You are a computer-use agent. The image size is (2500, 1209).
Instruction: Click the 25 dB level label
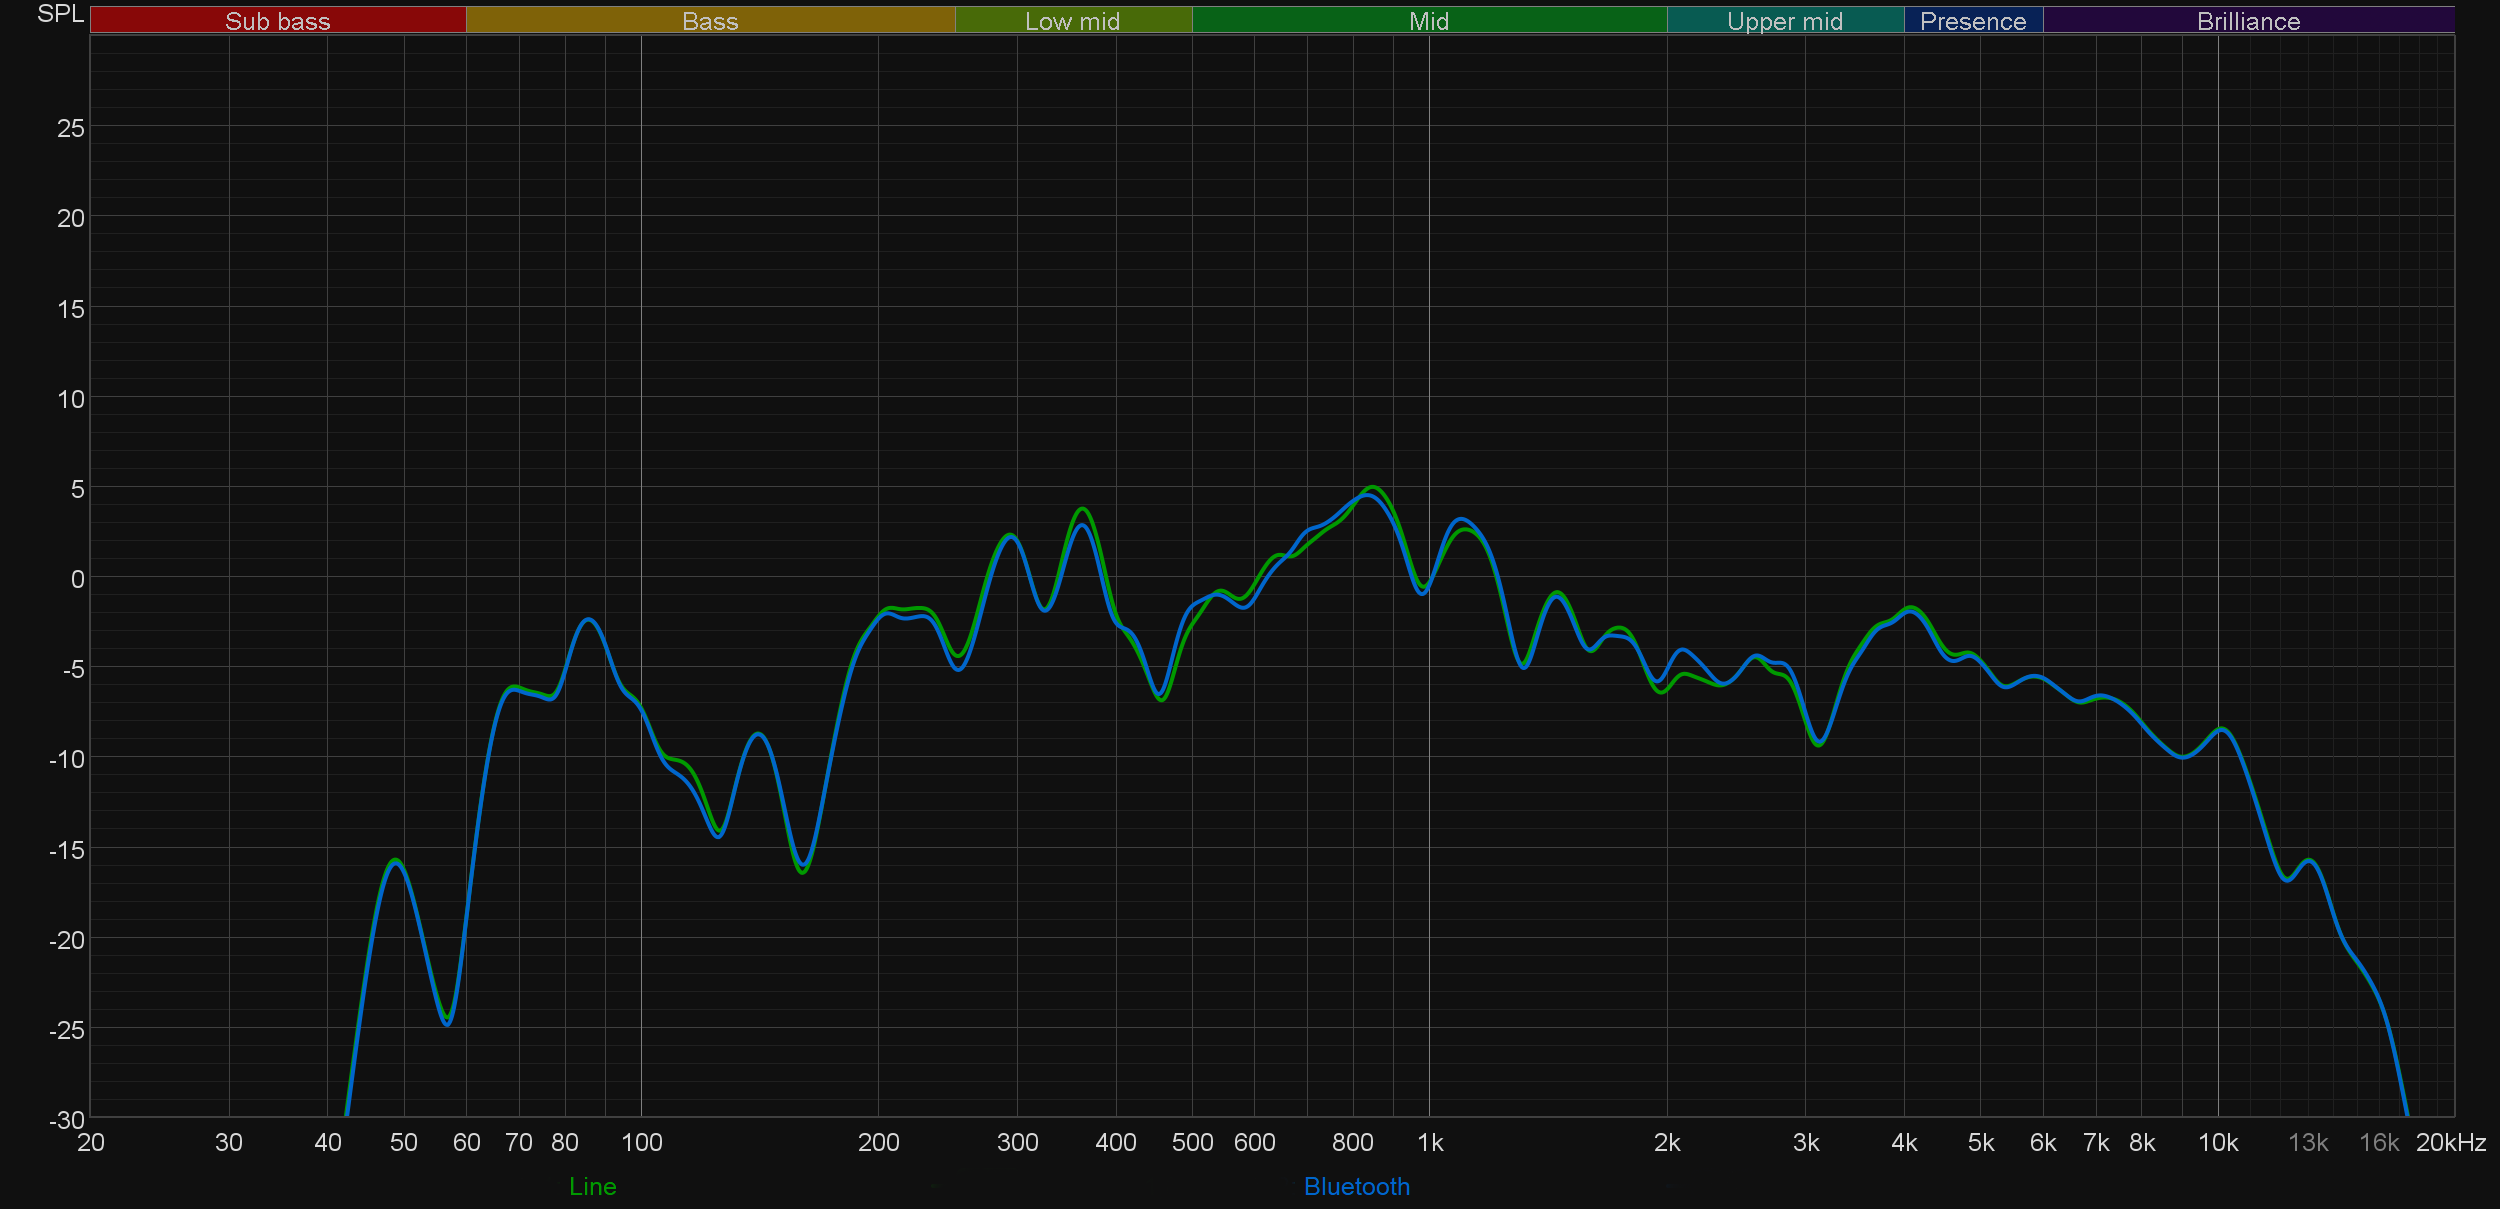pyautogui.click(x=70, y=128)
